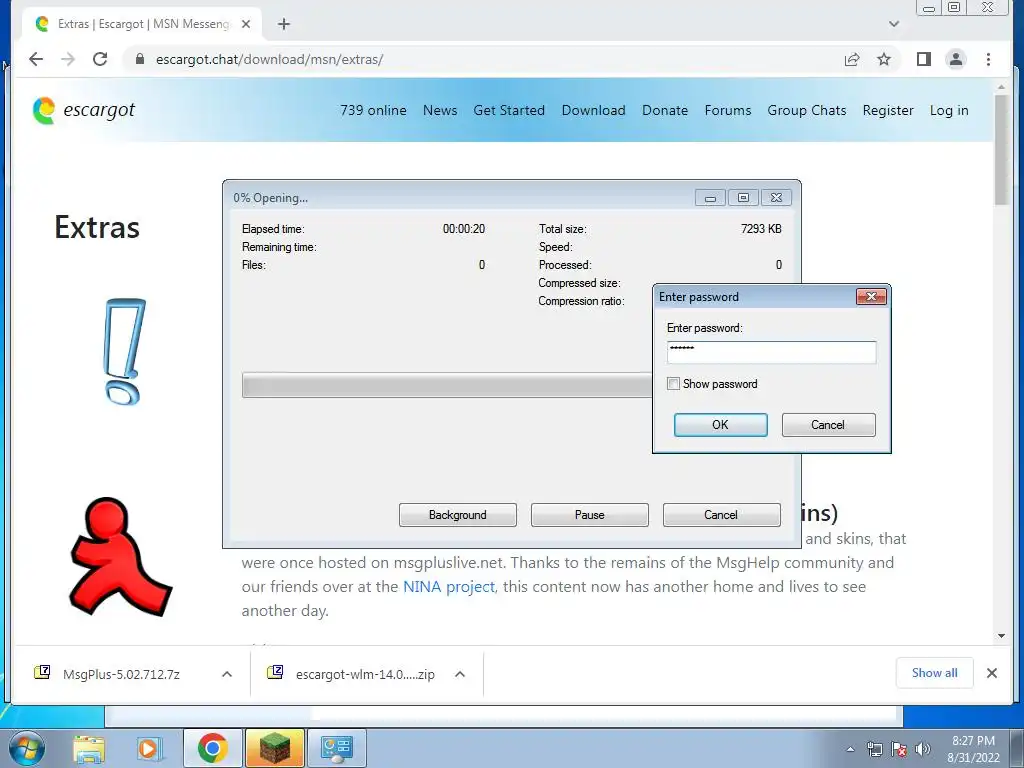Screen dimensions: 1024x768
Task: Reload the escargot.chat page
Action: pos(100,59)
